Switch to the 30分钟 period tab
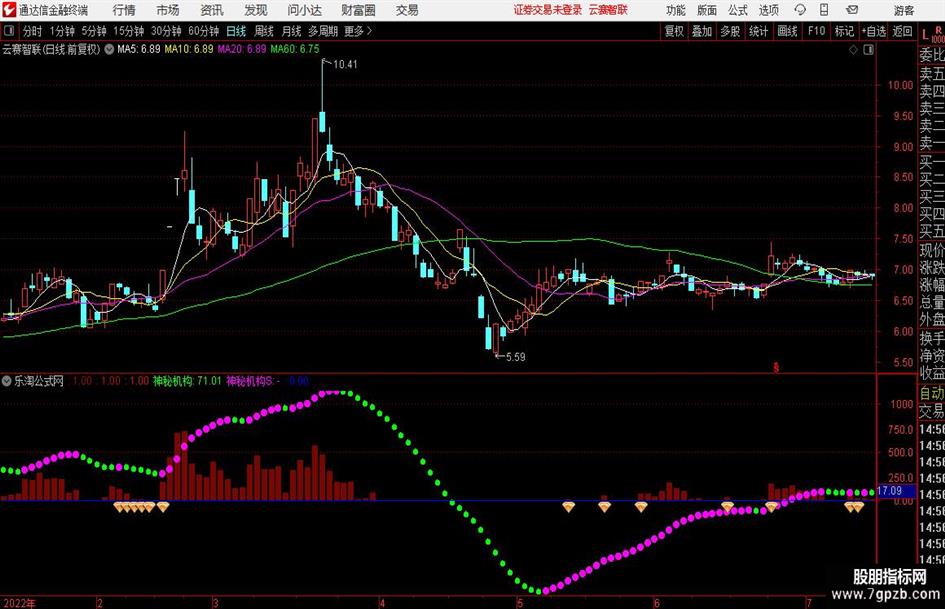 pos(166,31)
